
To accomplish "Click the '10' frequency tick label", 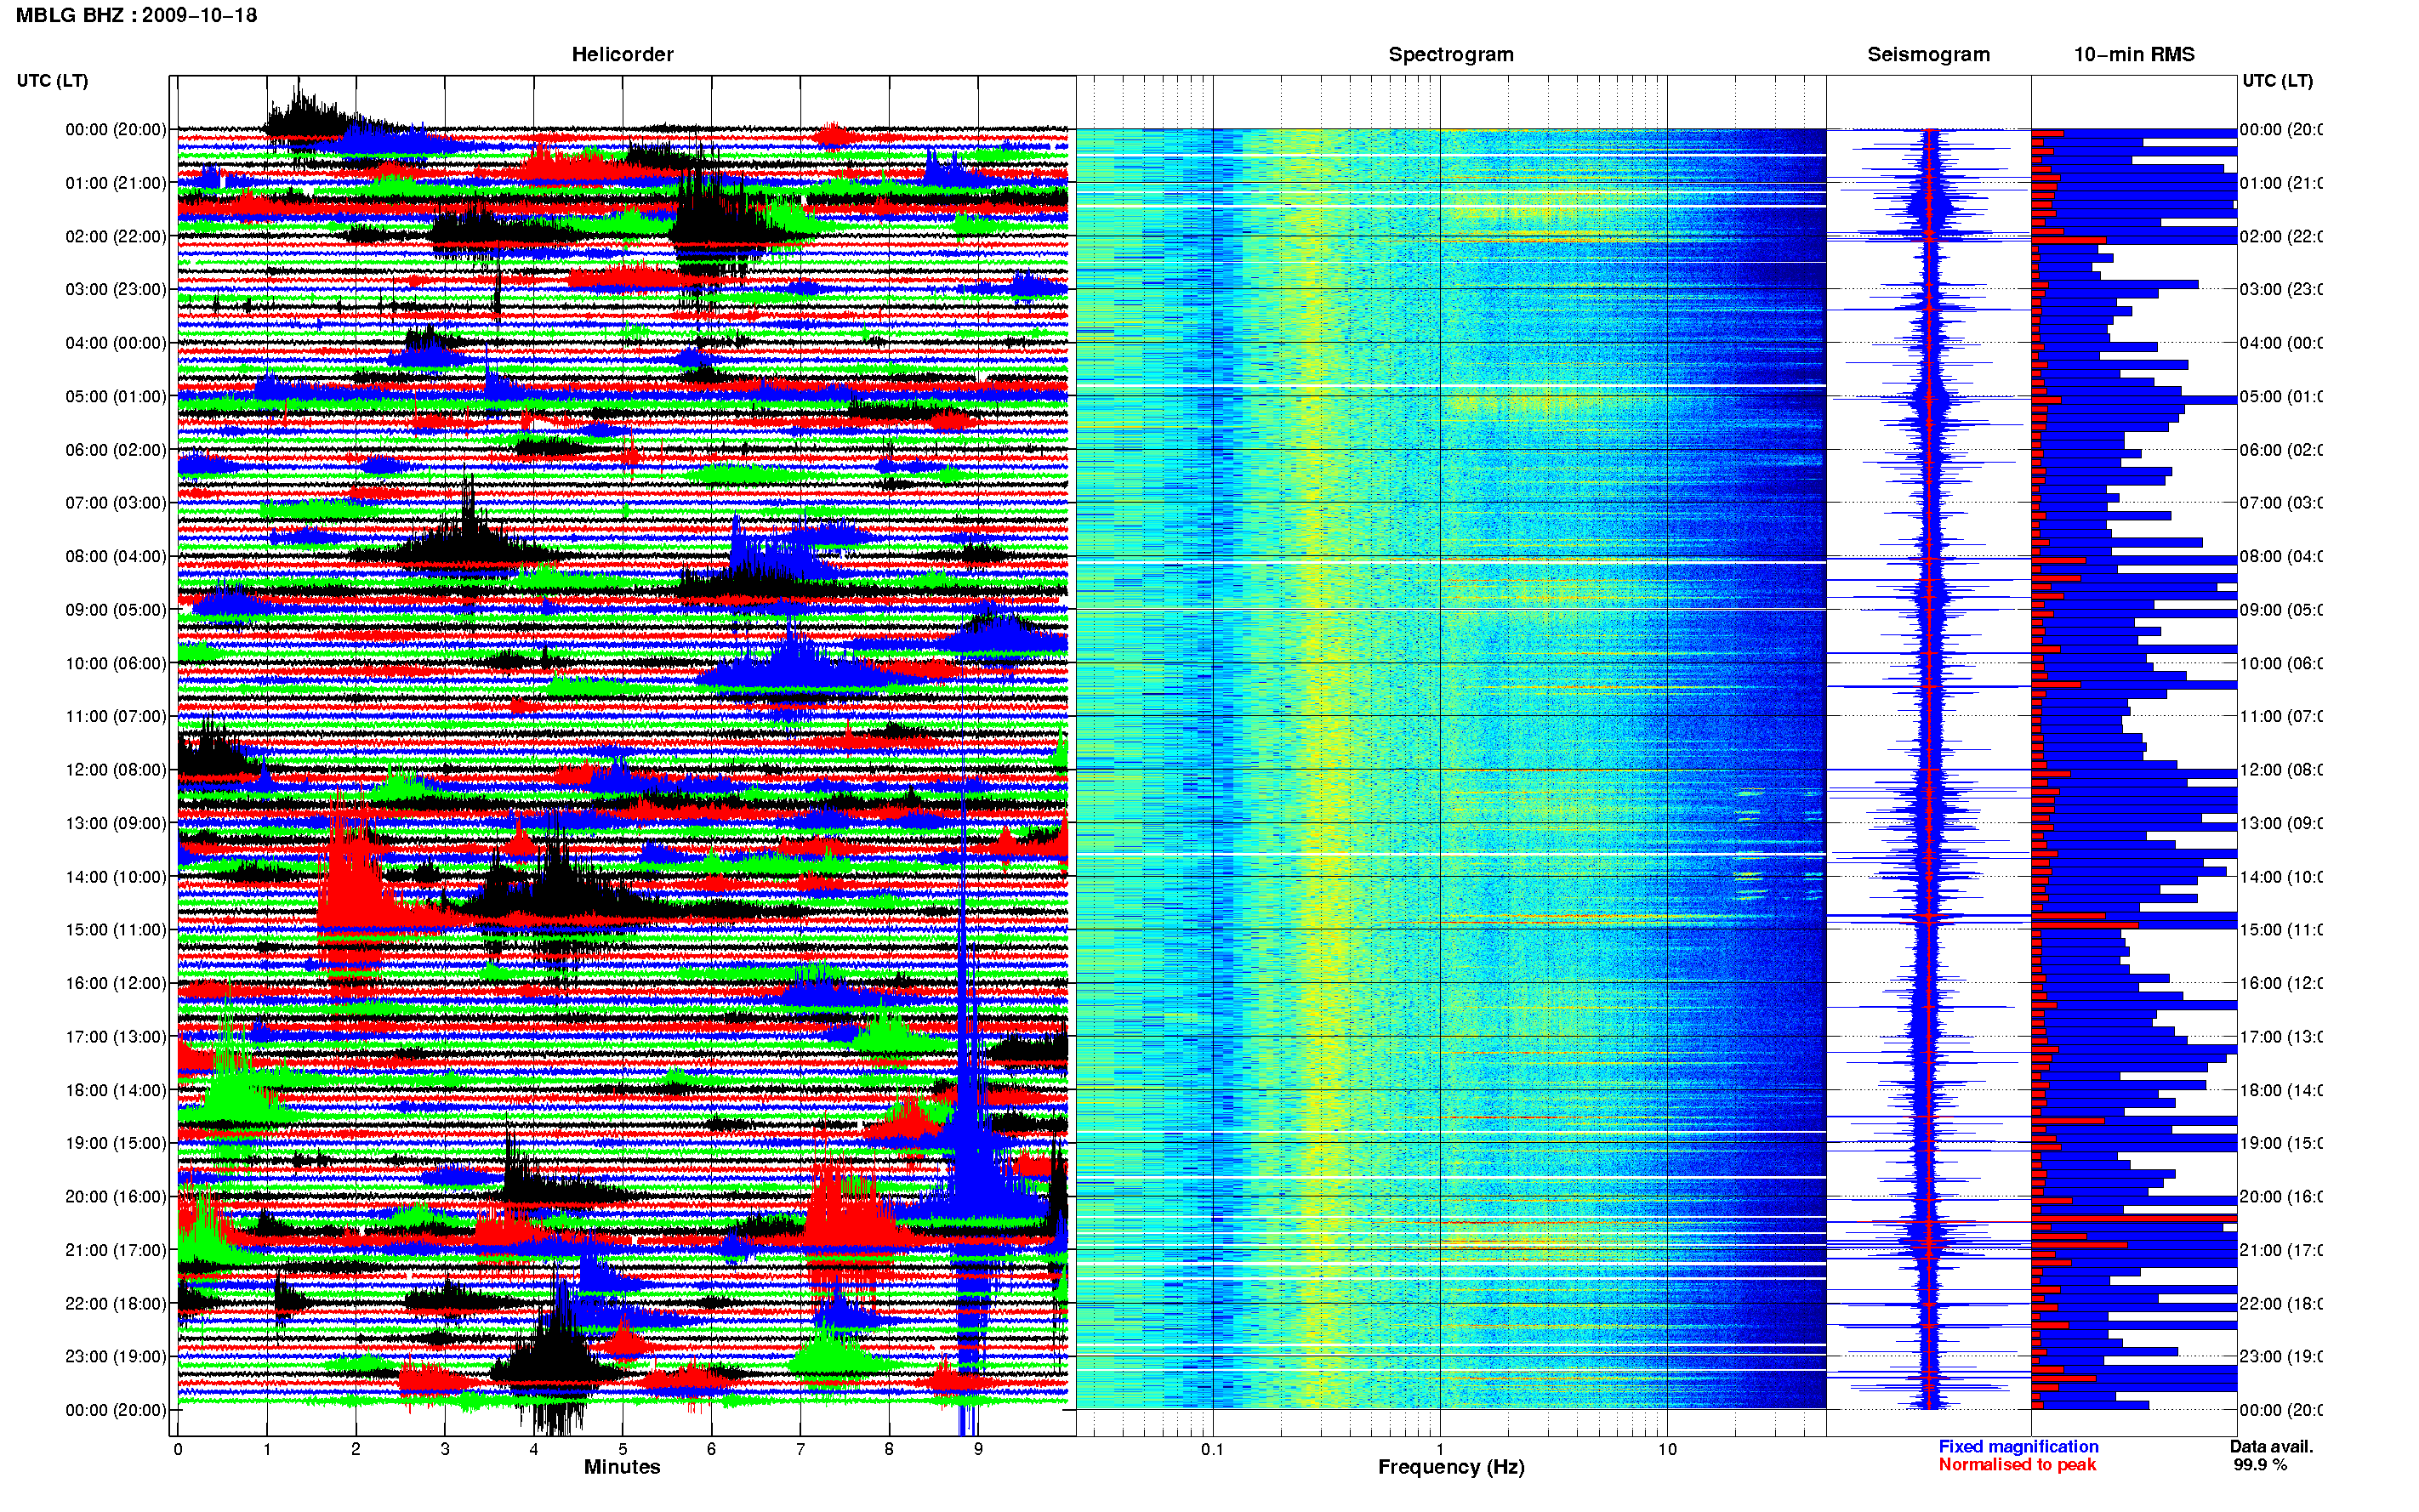I will (x=1666, y=1448).
